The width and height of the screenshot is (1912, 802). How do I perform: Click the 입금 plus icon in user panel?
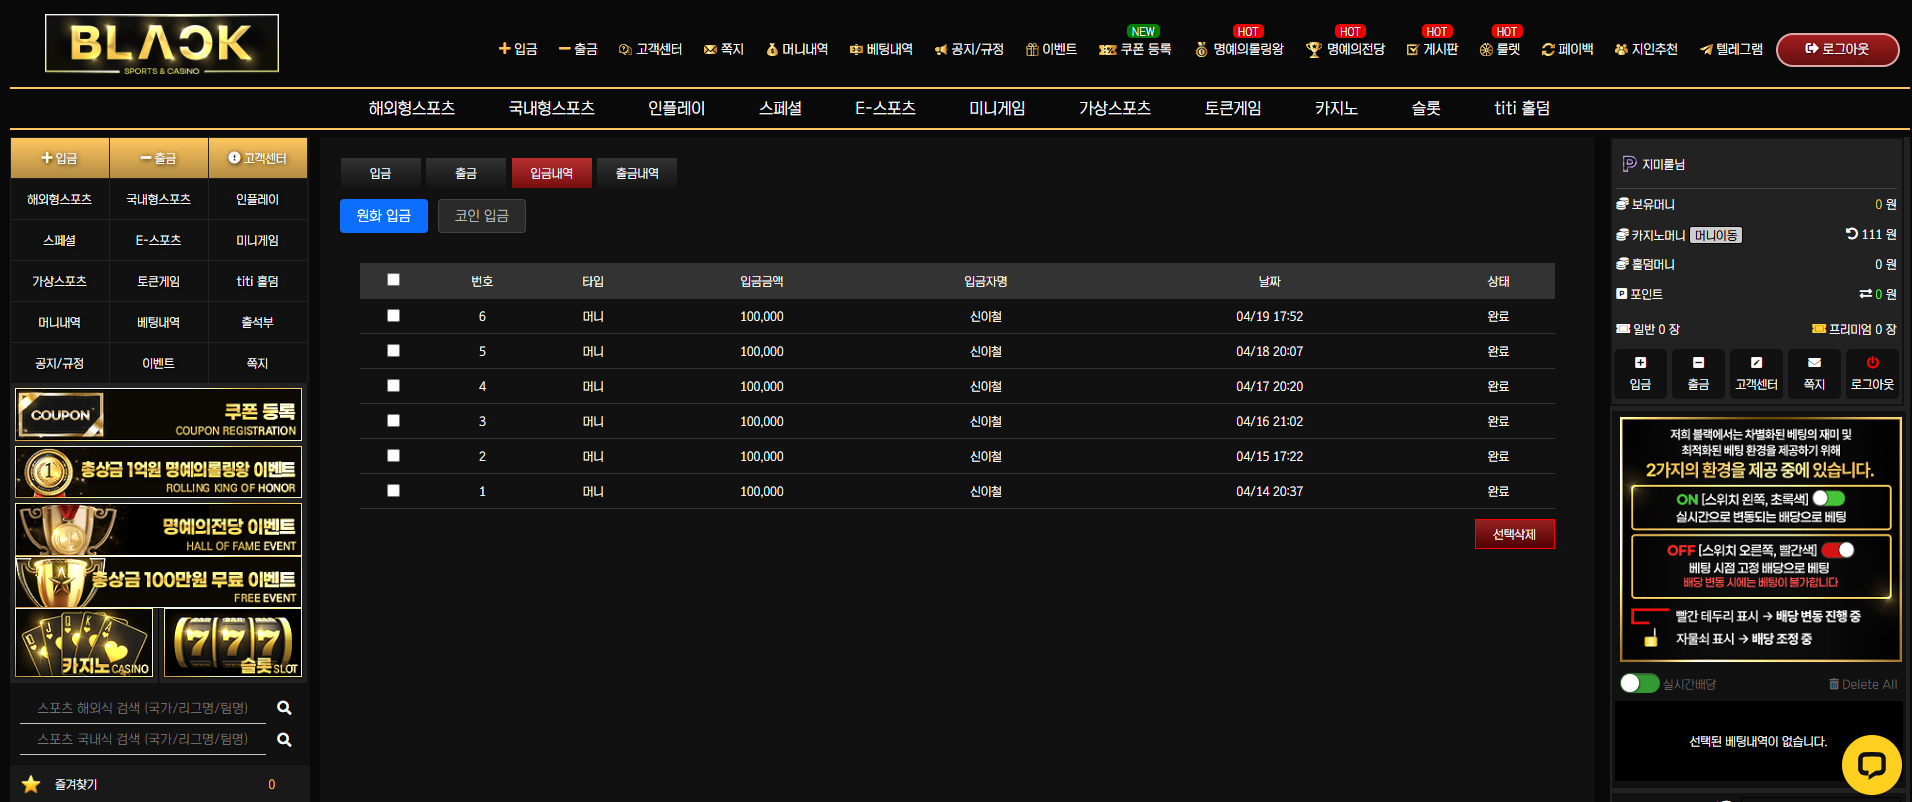tap(1640, 363)
